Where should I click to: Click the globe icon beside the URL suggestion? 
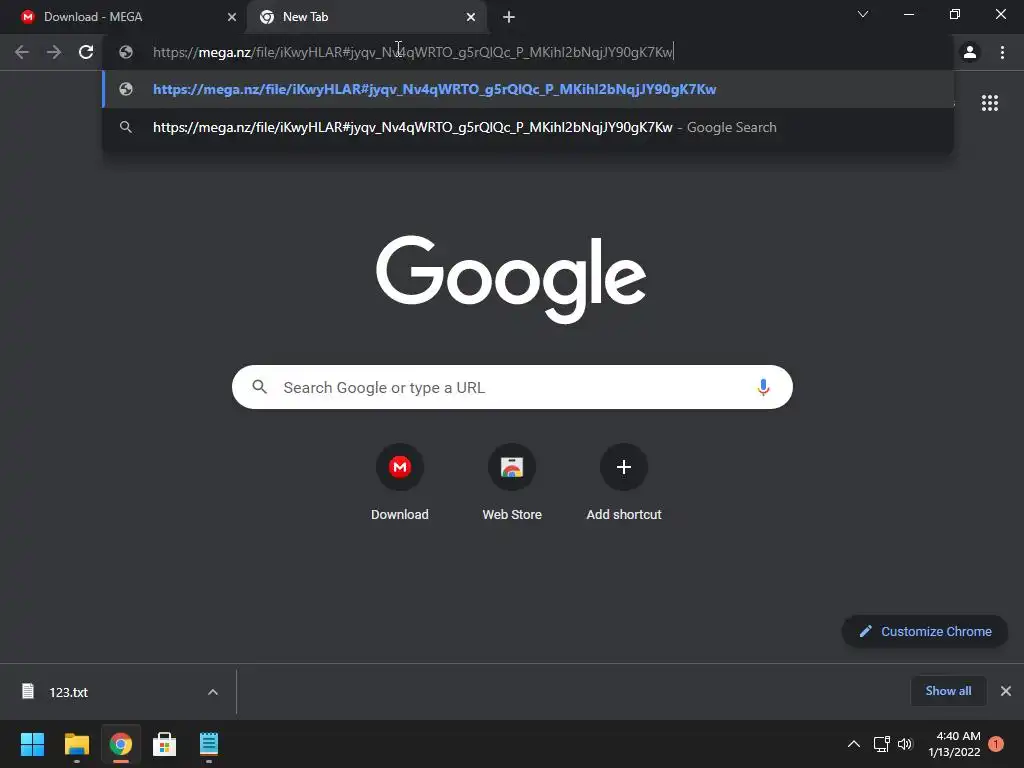click(x=126, y=89)
